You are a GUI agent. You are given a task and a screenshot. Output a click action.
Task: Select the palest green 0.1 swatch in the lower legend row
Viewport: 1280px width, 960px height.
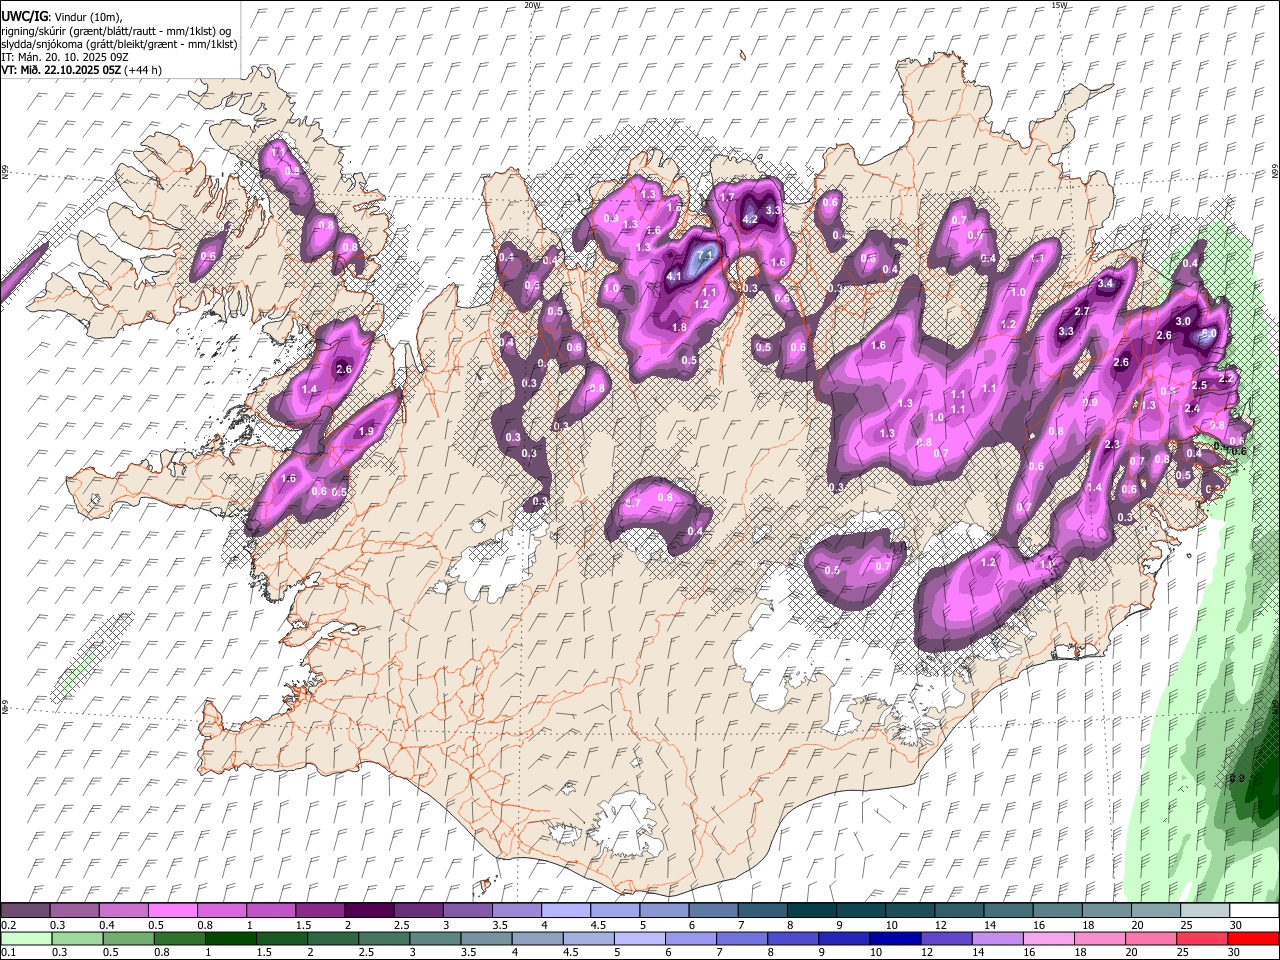[26, 939]
